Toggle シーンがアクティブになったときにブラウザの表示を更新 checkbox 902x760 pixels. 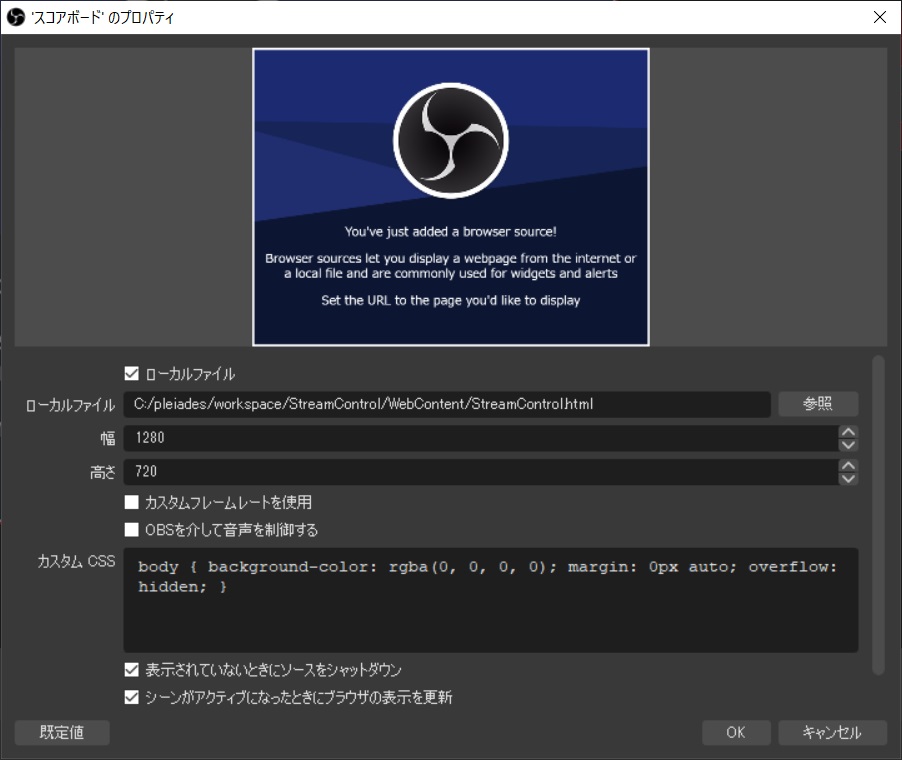(x=132, y=697)
